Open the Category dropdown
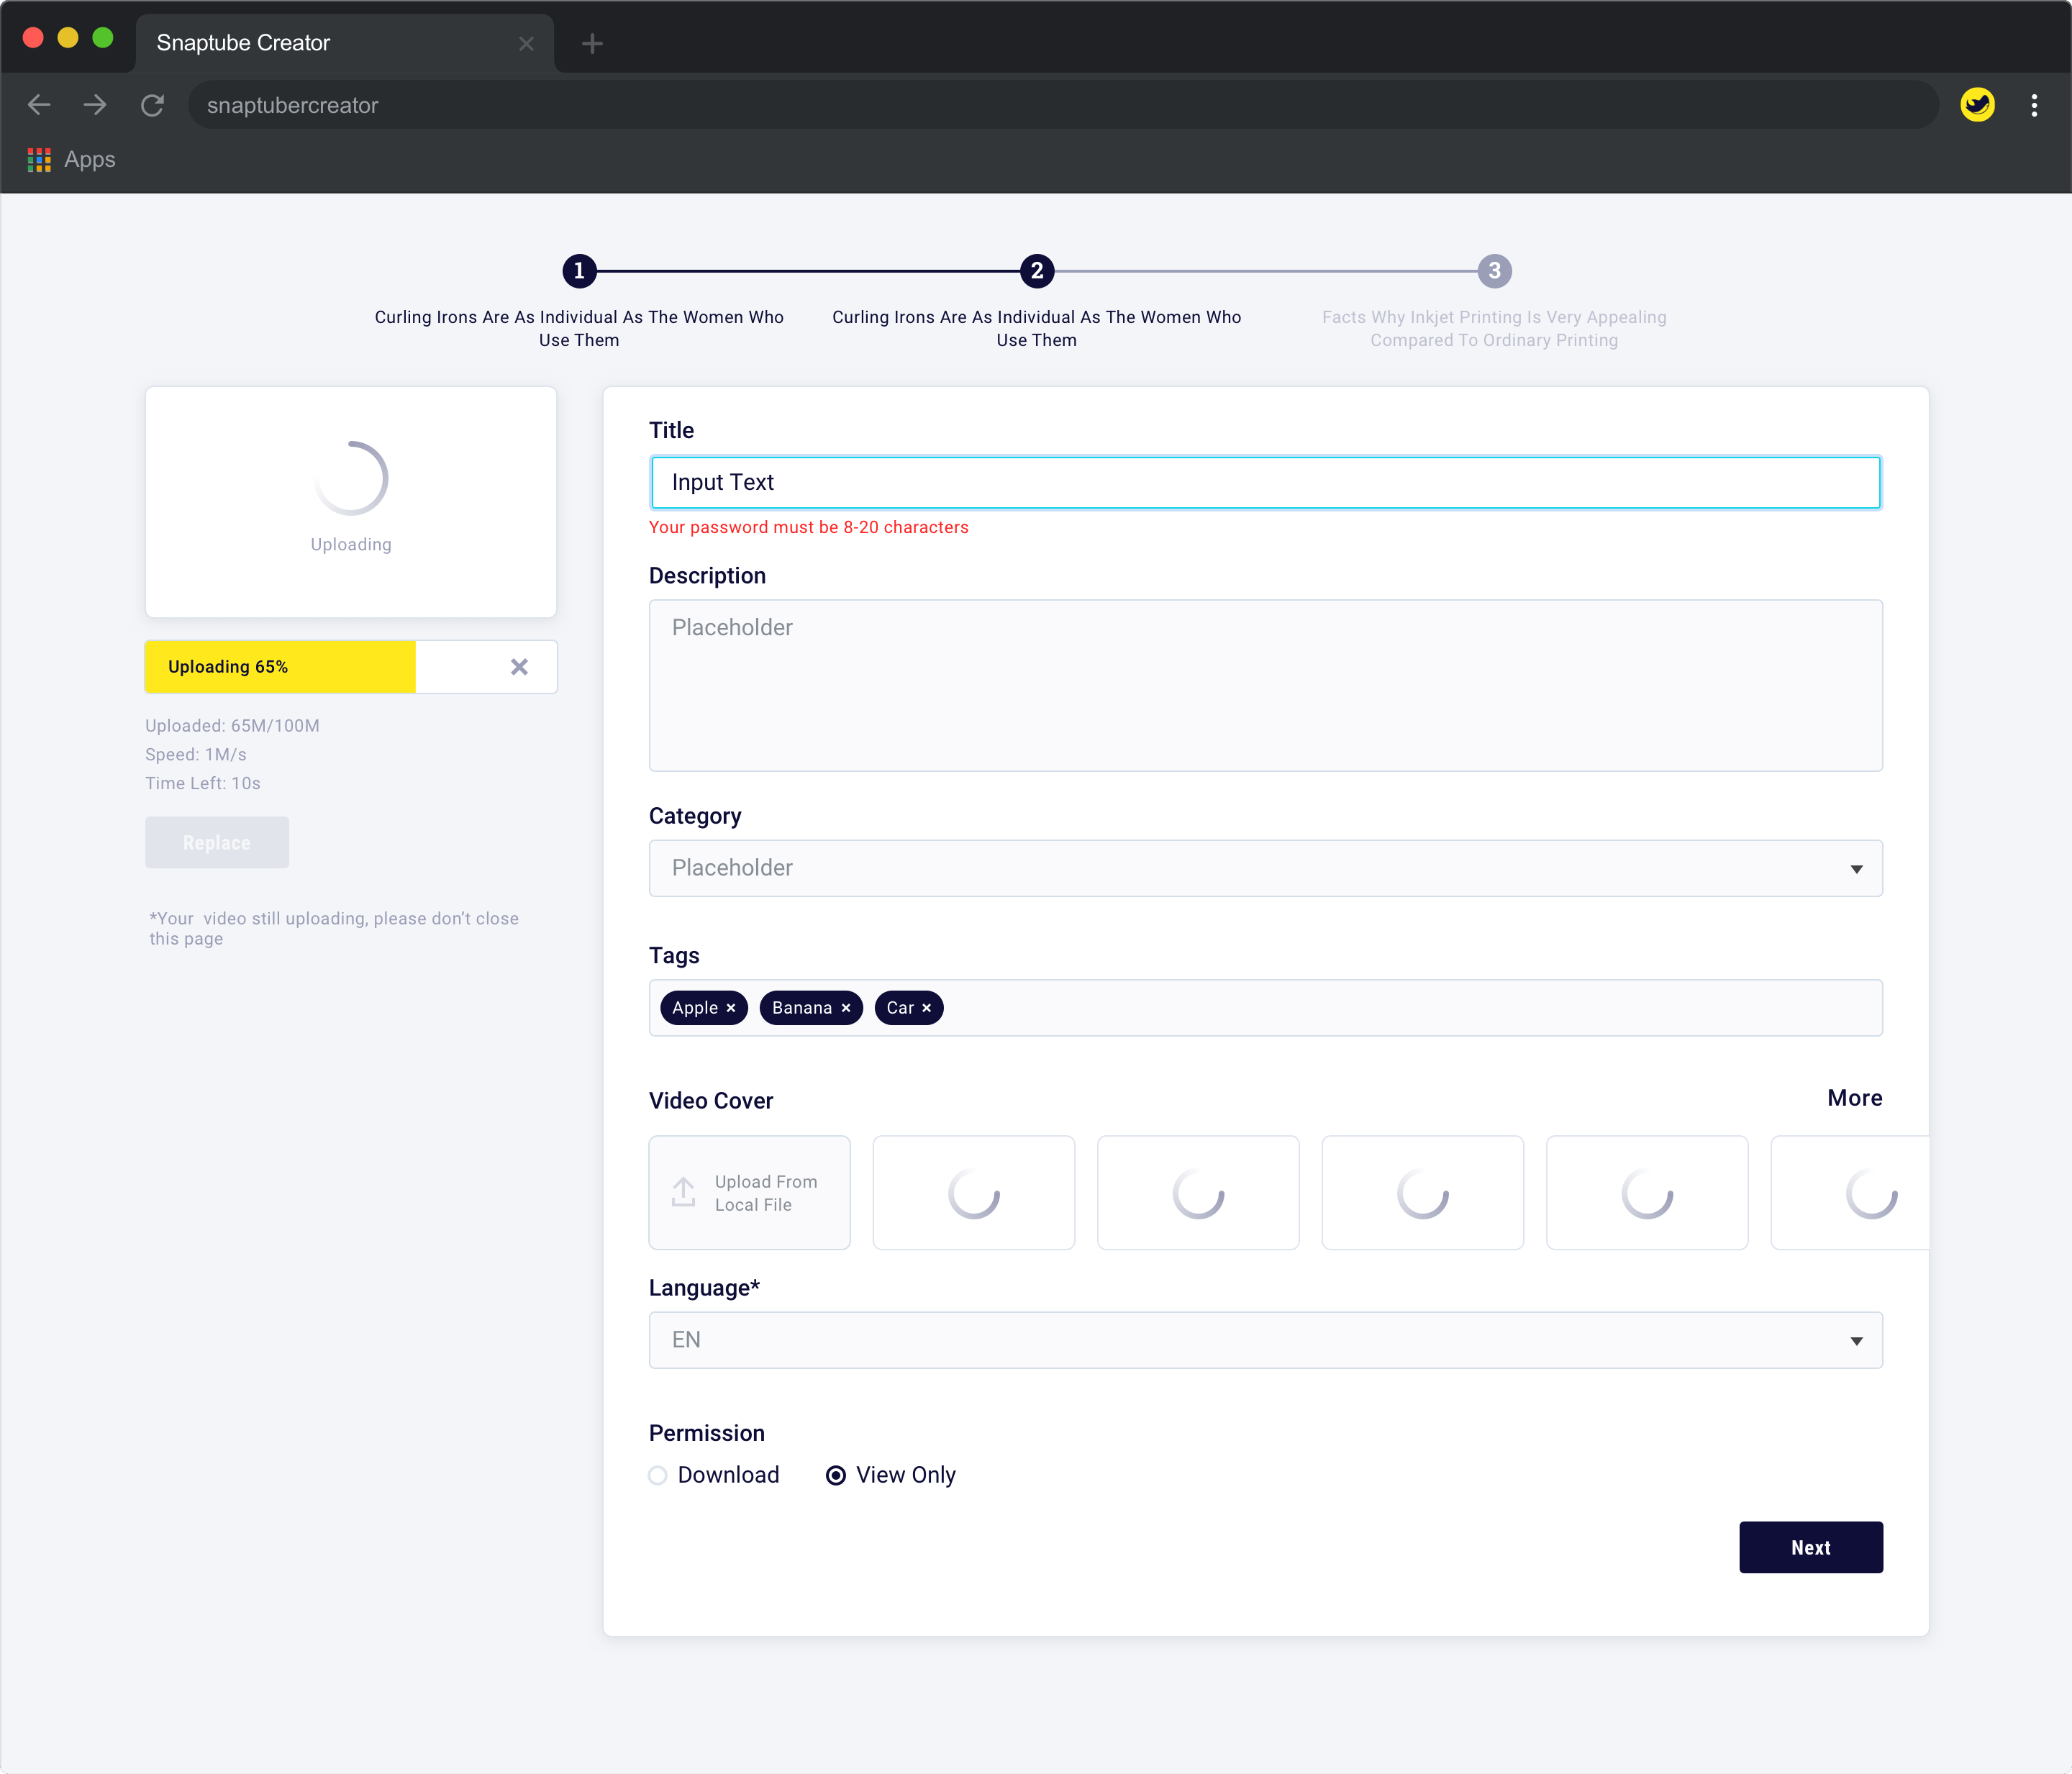Image resolution: width=2072 pixels, height=1774 pixels. point(1265,868)
